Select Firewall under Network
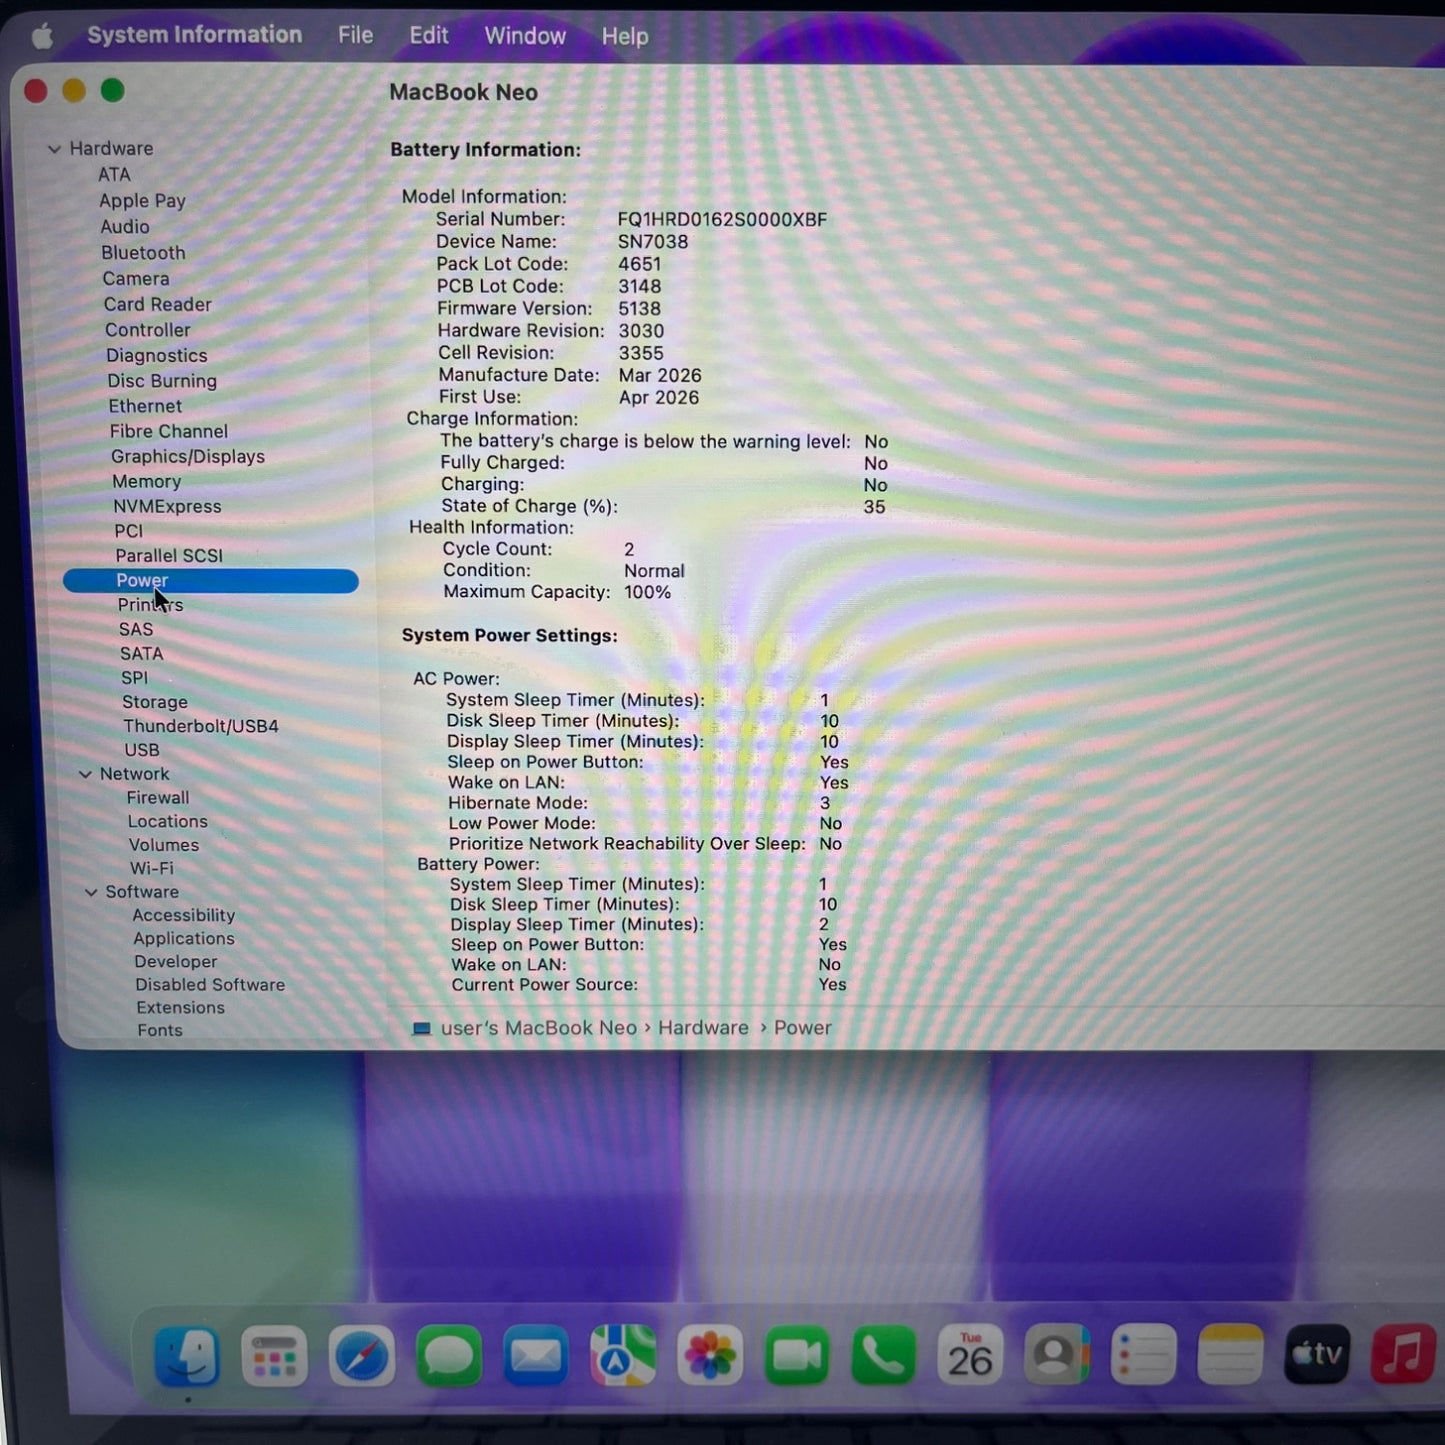The image size is (1445, 1445). (x=158, y=798)
